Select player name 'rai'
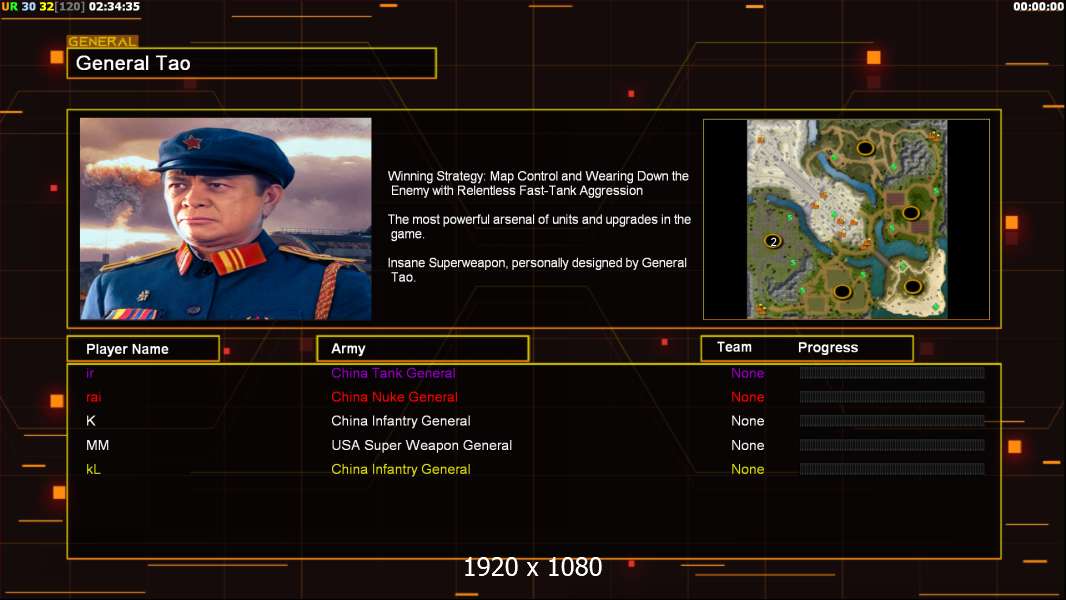Viewport: 1066px width, 600px height. click(x=93, y=397)
